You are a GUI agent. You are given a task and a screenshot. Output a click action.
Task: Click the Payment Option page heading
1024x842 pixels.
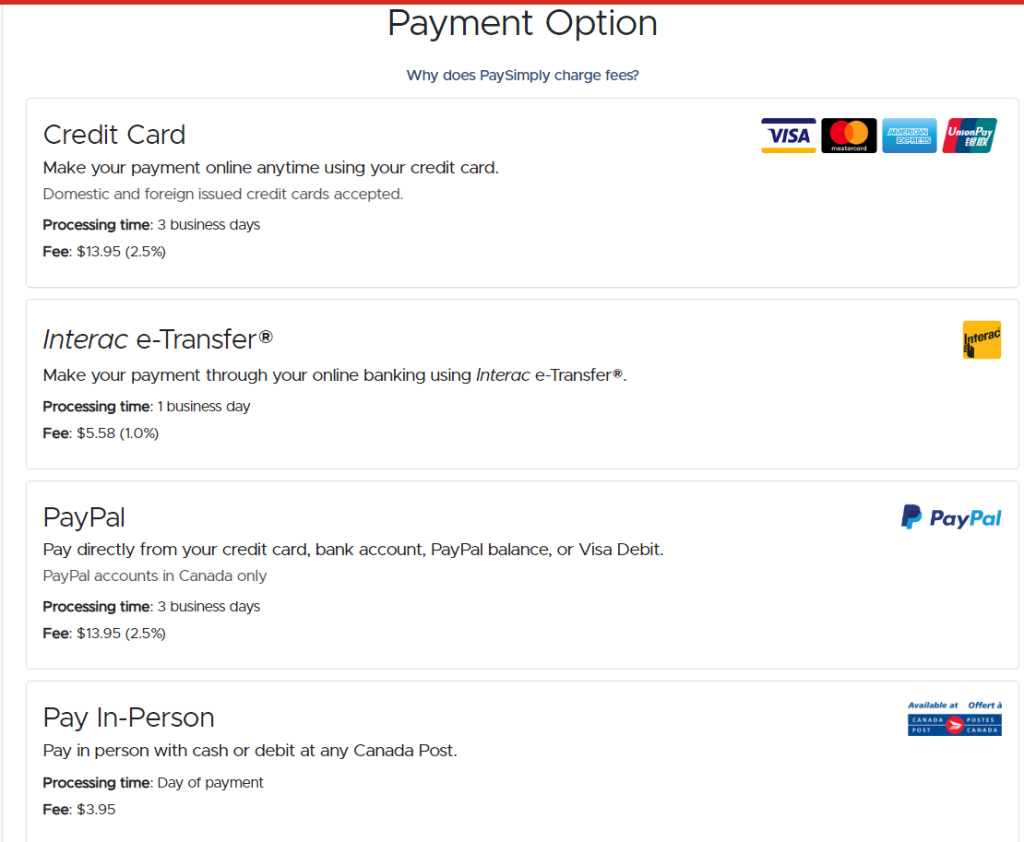(522, 22)
